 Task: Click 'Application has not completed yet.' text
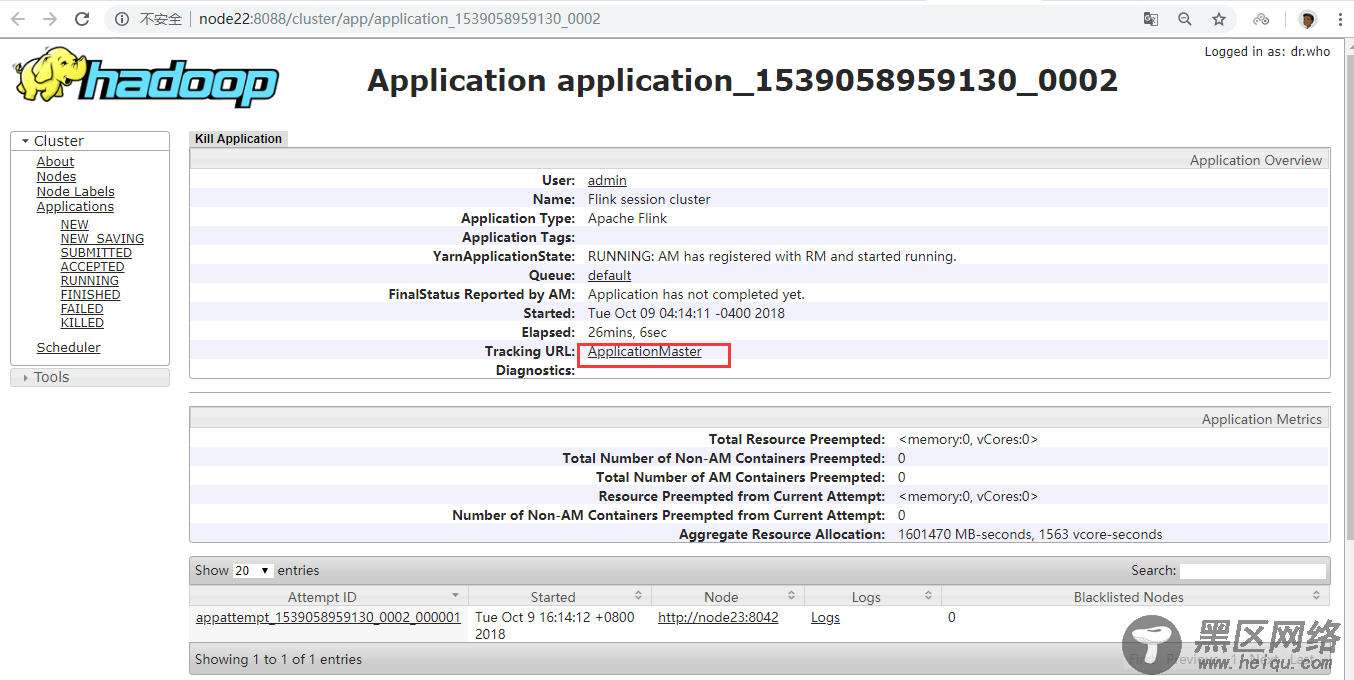(696, 295)
